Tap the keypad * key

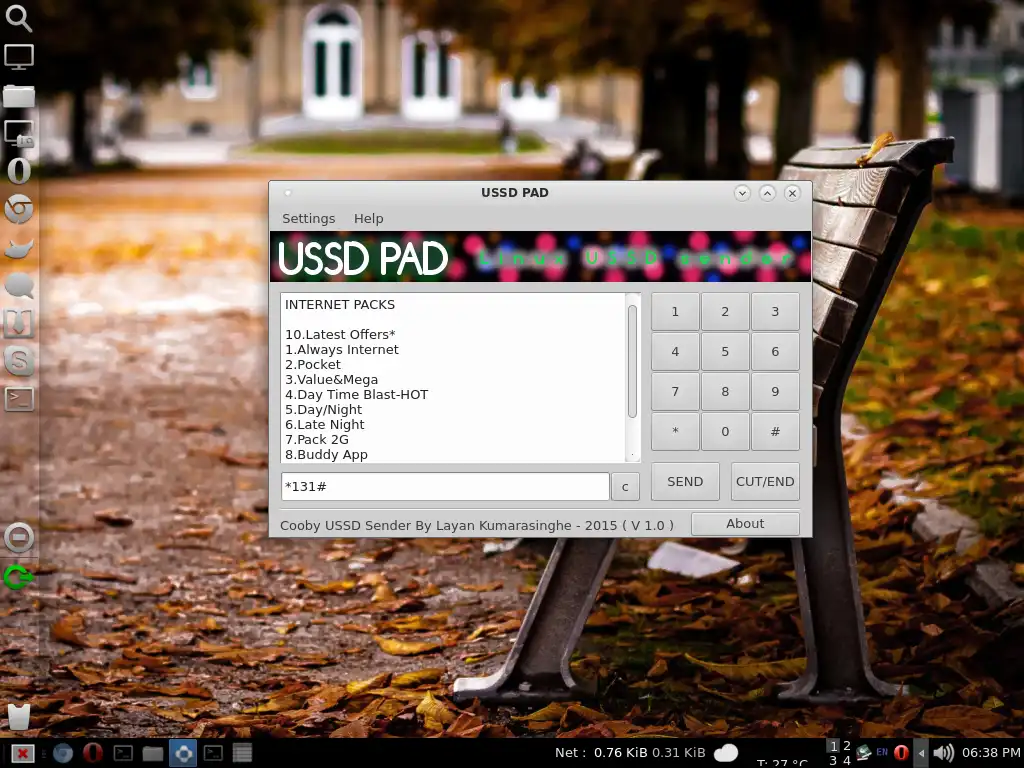click(675, 431)
